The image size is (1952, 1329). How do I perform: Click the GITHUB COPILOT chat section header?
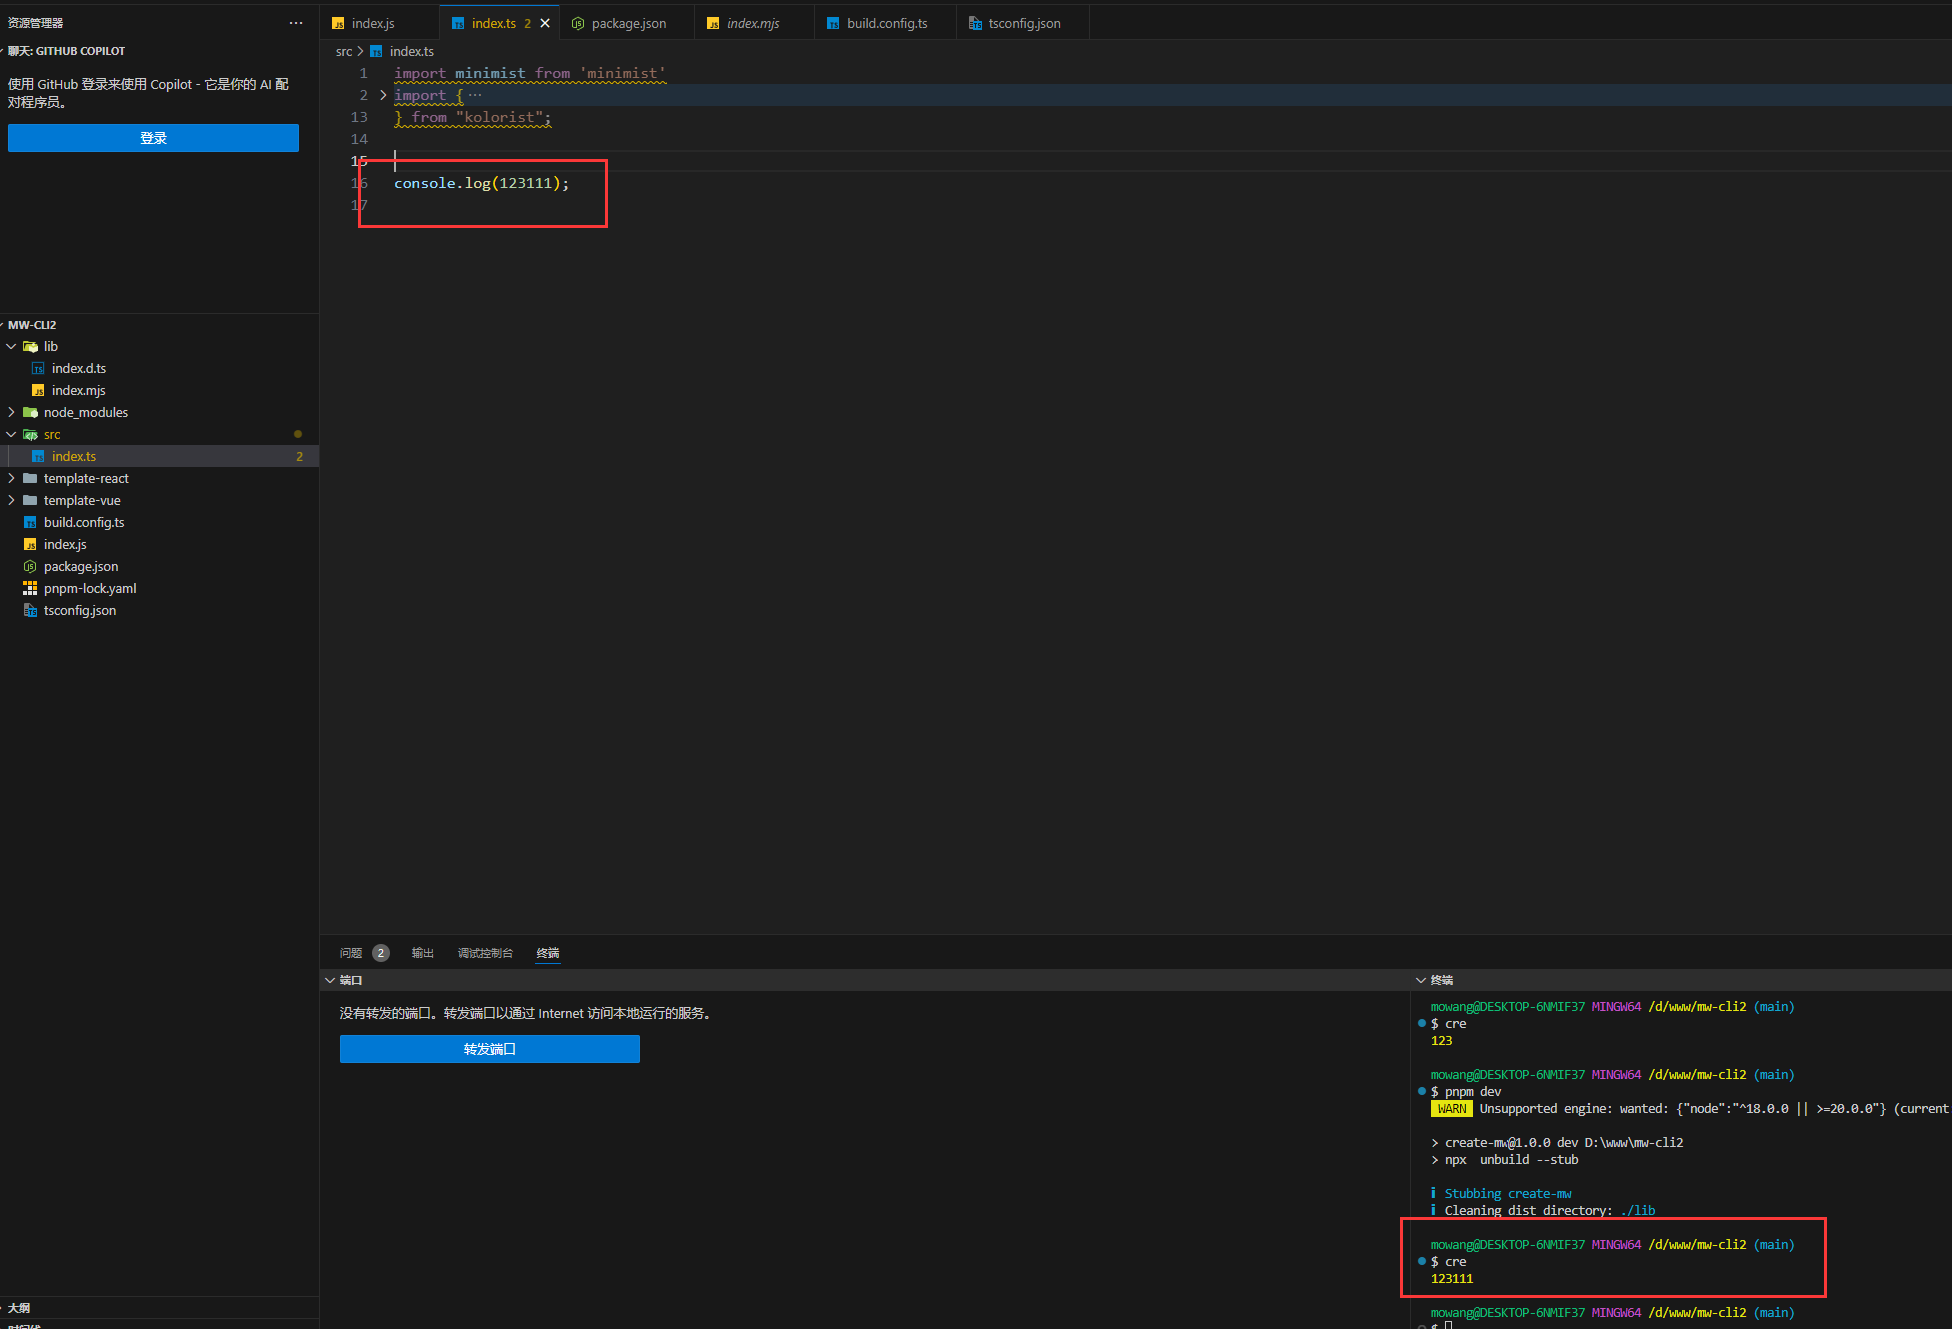pos(67,51)
